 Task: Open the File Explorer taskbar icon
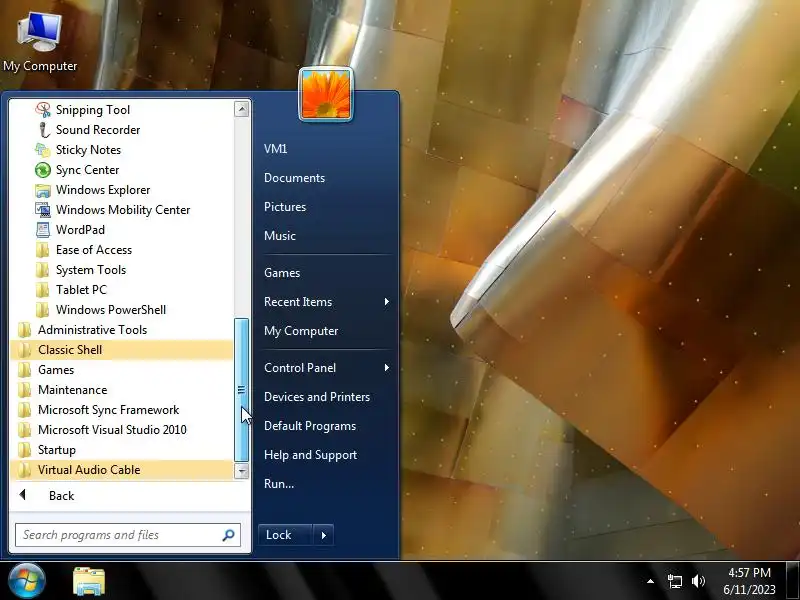pos(89,581)
